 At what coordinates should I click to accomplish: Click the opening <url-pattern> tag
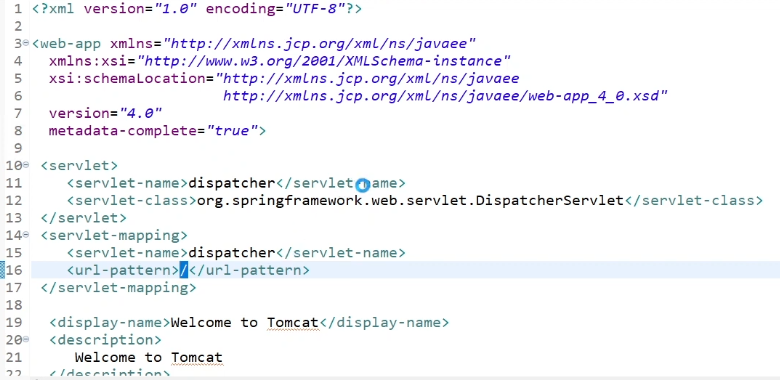coord(123,270)
